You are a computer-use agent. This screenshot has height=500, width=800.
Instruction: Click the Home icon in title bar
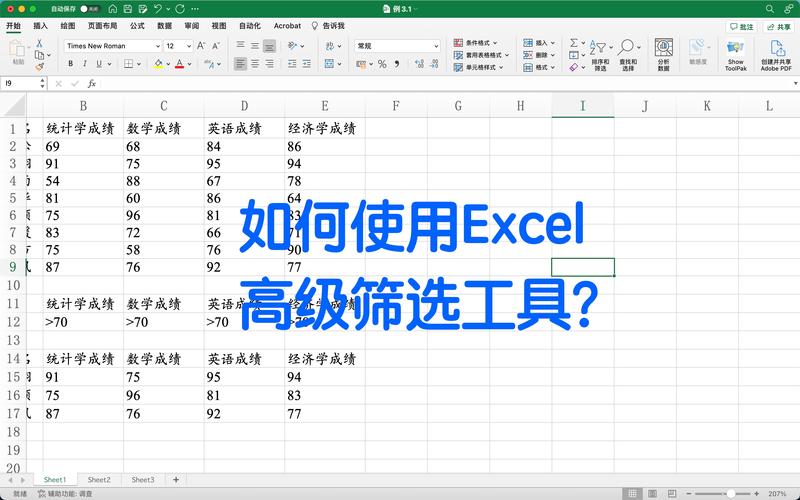(113, 9)
